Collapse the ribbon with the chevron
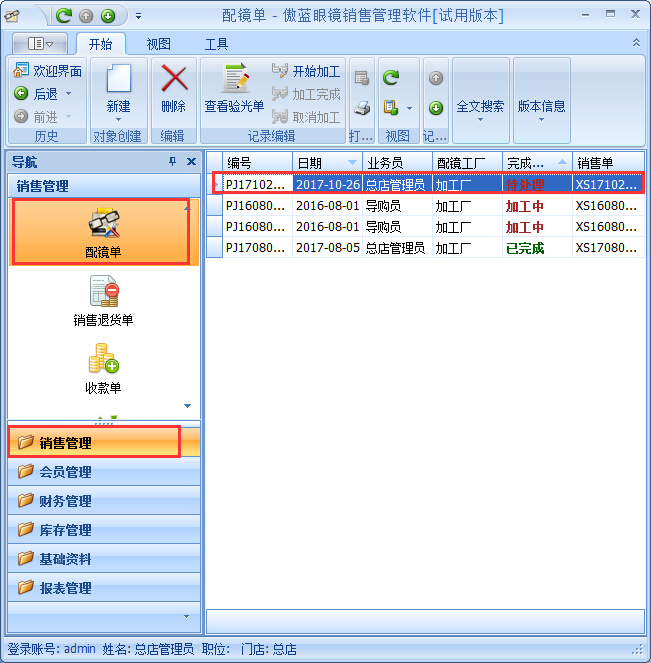This screenshot has width=651, height=663. pyautogui.click(x=636, y=43)
